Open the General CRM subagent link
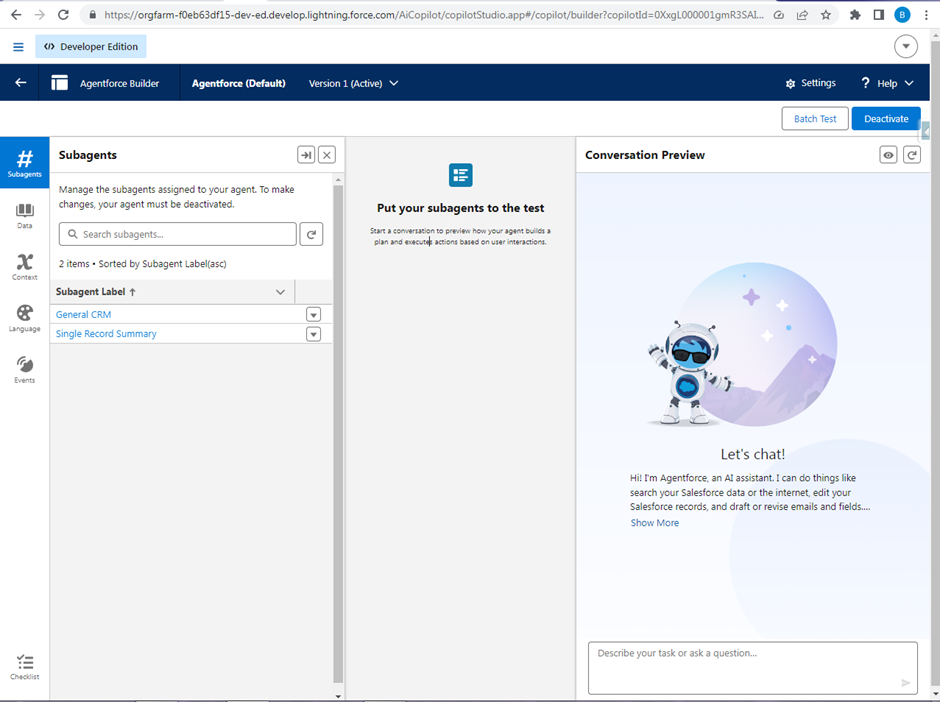The height and width of the screenshot is (702, 940). coord(83,315)
